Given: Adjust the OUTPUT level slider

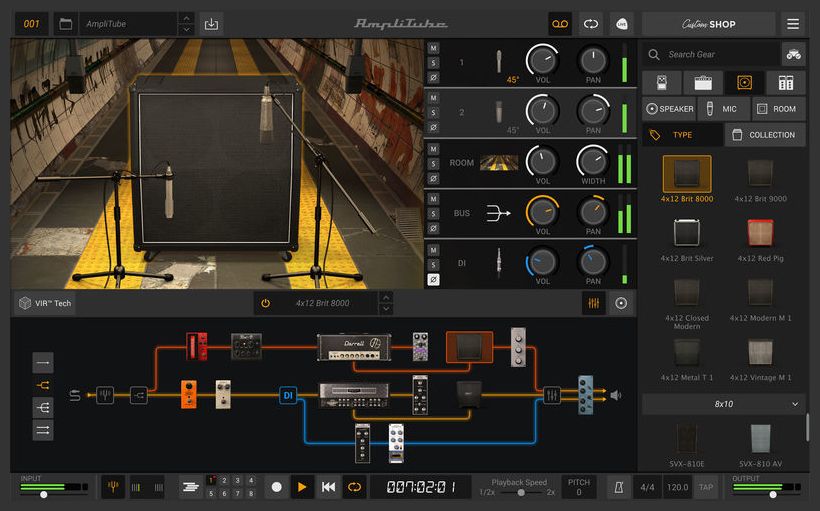Looking at the screenshot, I should (x=772, y=494).
